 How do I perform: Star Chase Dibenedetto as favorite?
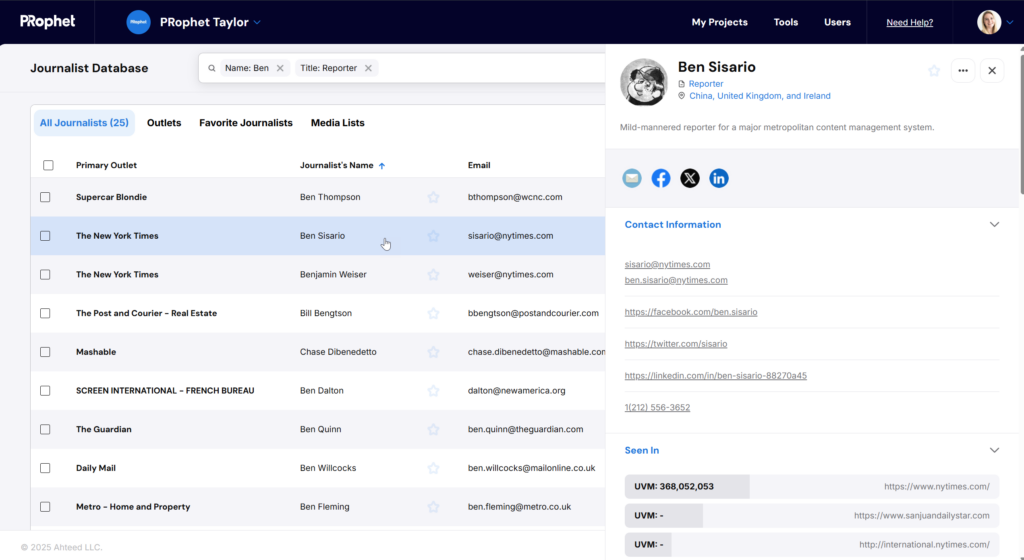(x=433, y=352)
